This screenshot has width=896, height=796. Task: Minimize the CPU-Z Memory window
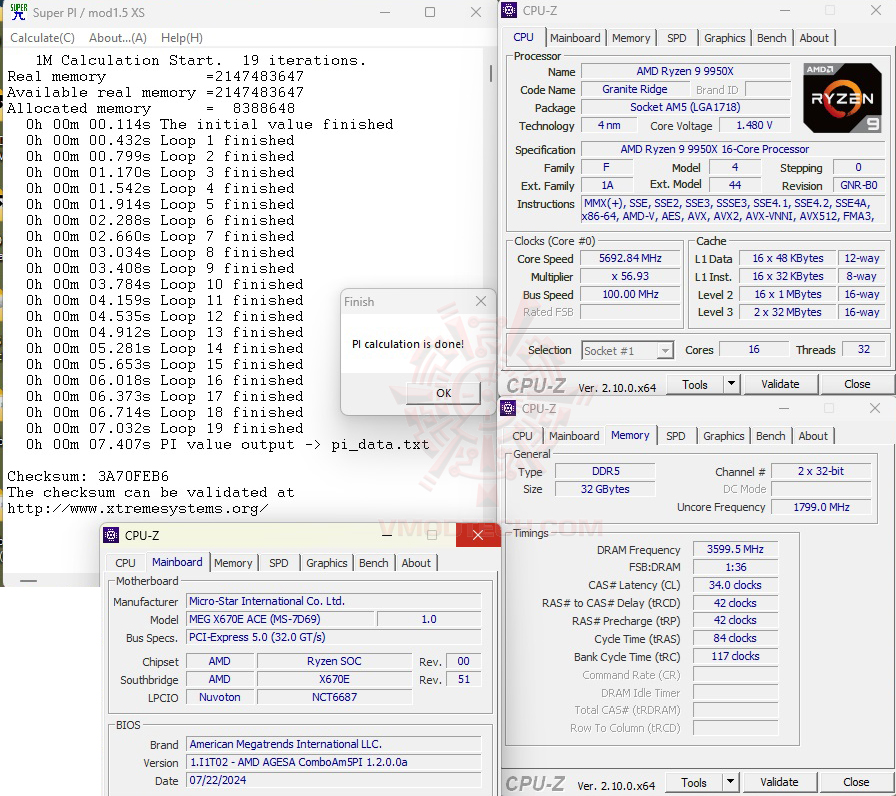784,409
